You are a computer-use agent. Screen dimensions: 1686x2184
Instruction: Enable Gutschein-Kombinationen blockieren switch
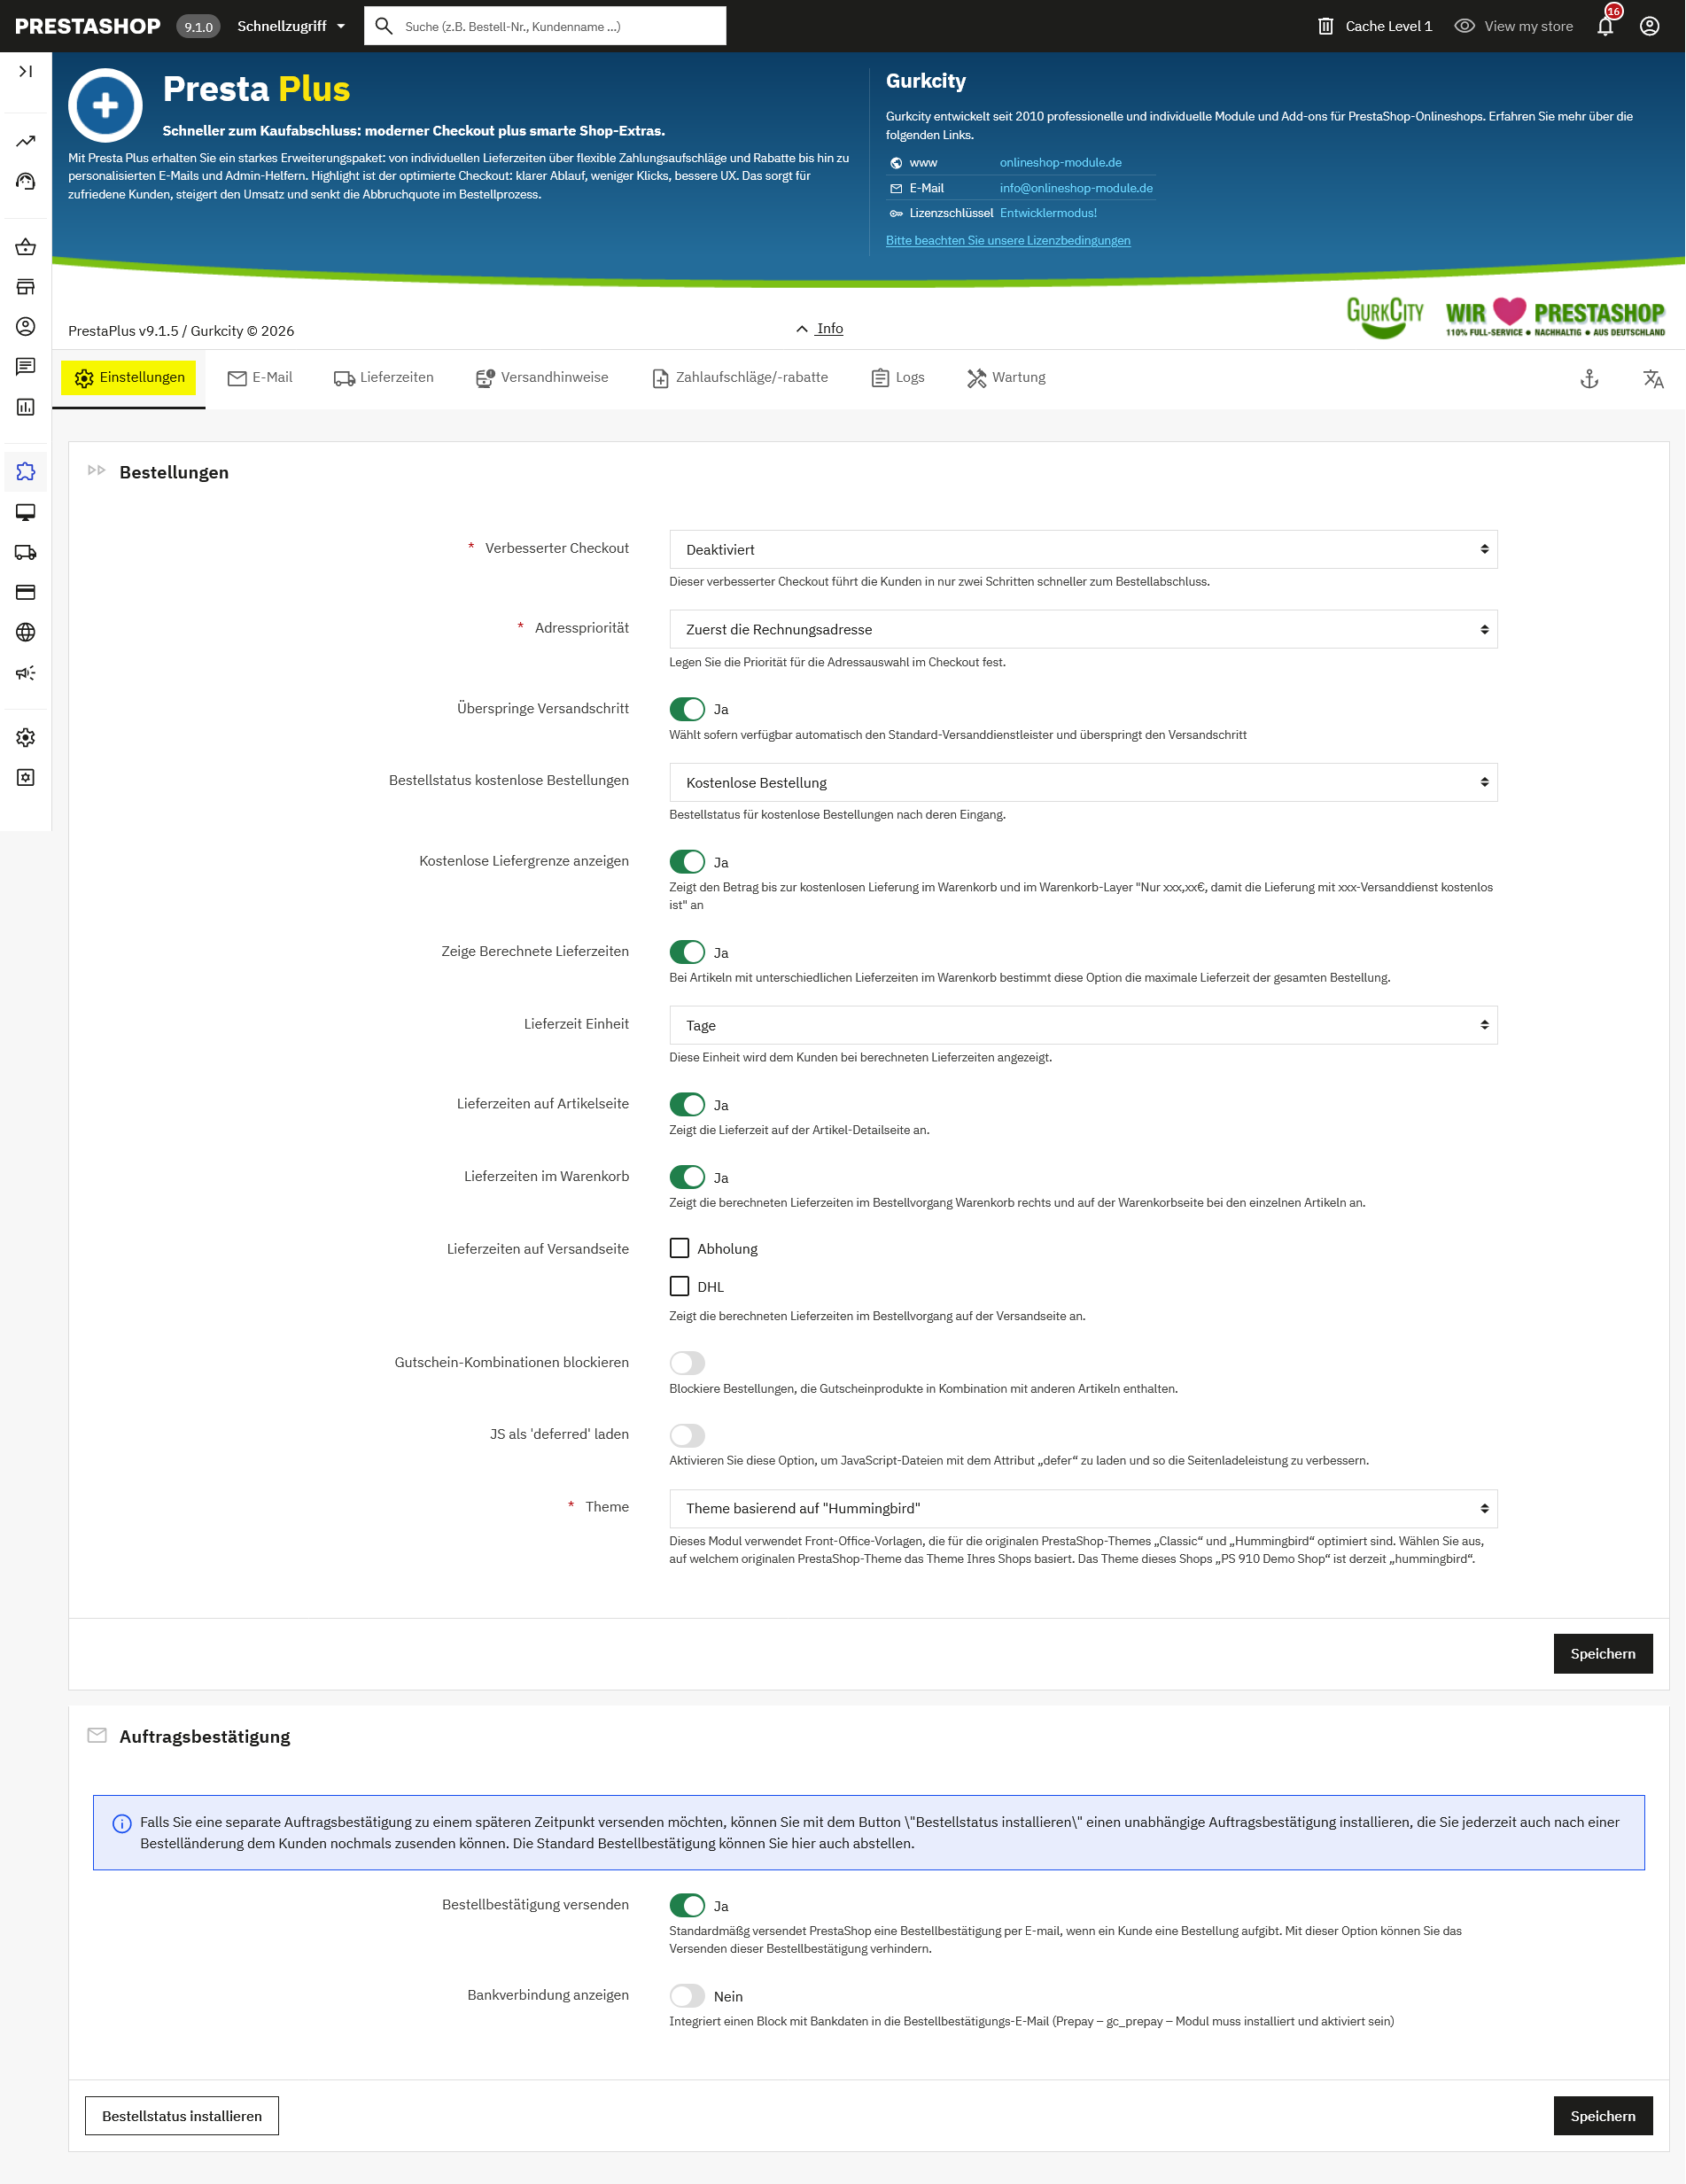point(688,1363)
